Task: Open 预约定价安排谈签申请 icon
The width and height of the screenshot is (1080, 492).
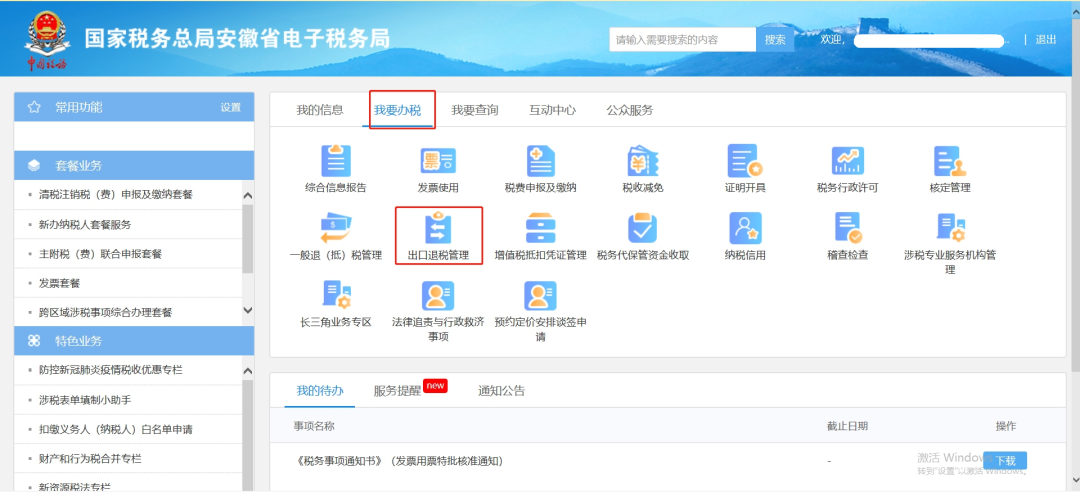Action: pos(541,295)
